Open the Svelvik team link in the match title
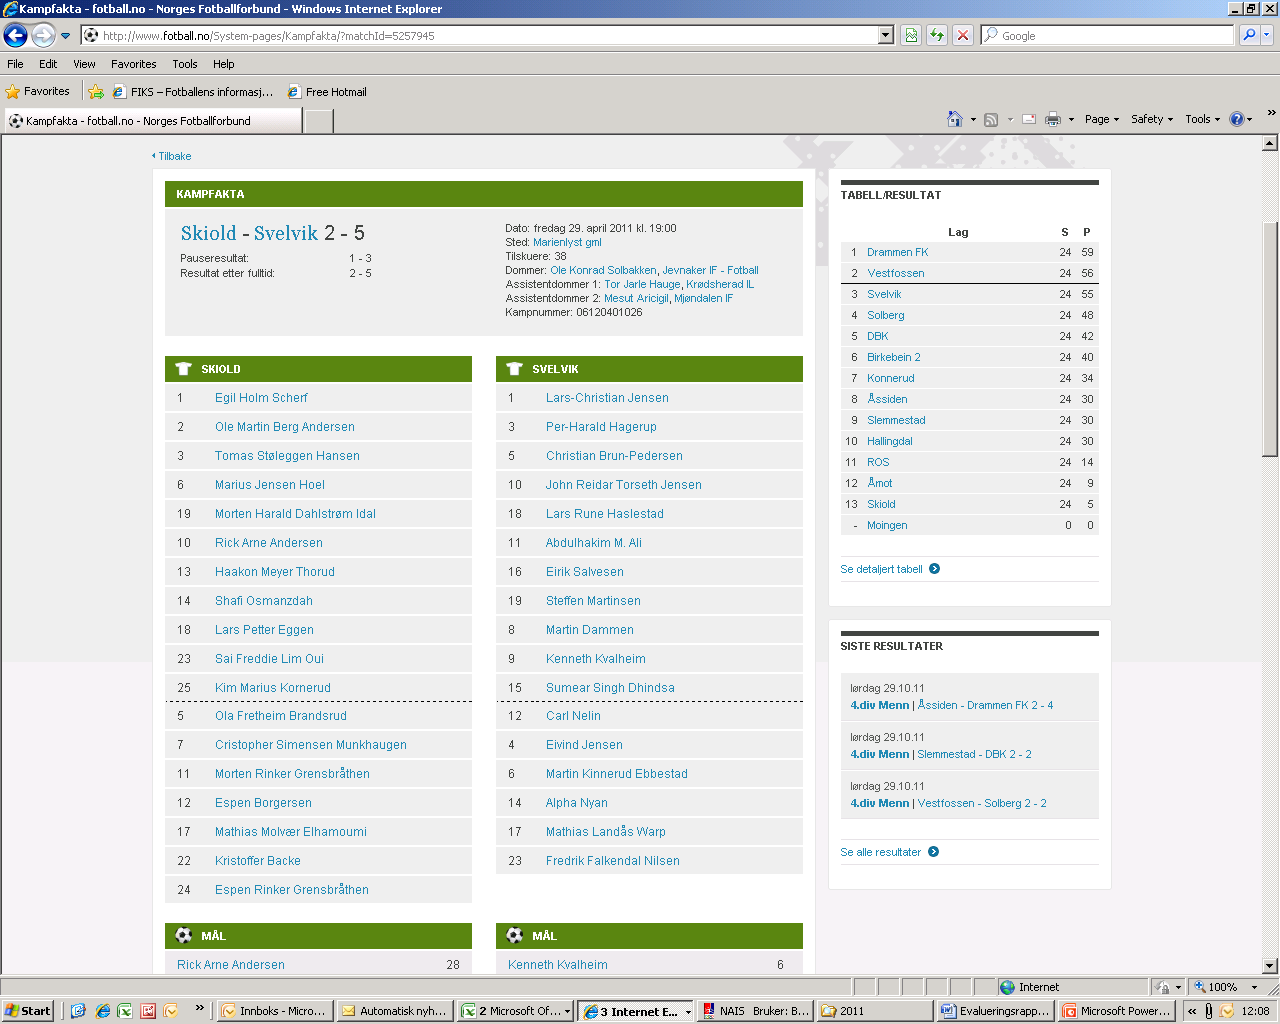The image size is (1280, 1024). click(x=286, y=233)
